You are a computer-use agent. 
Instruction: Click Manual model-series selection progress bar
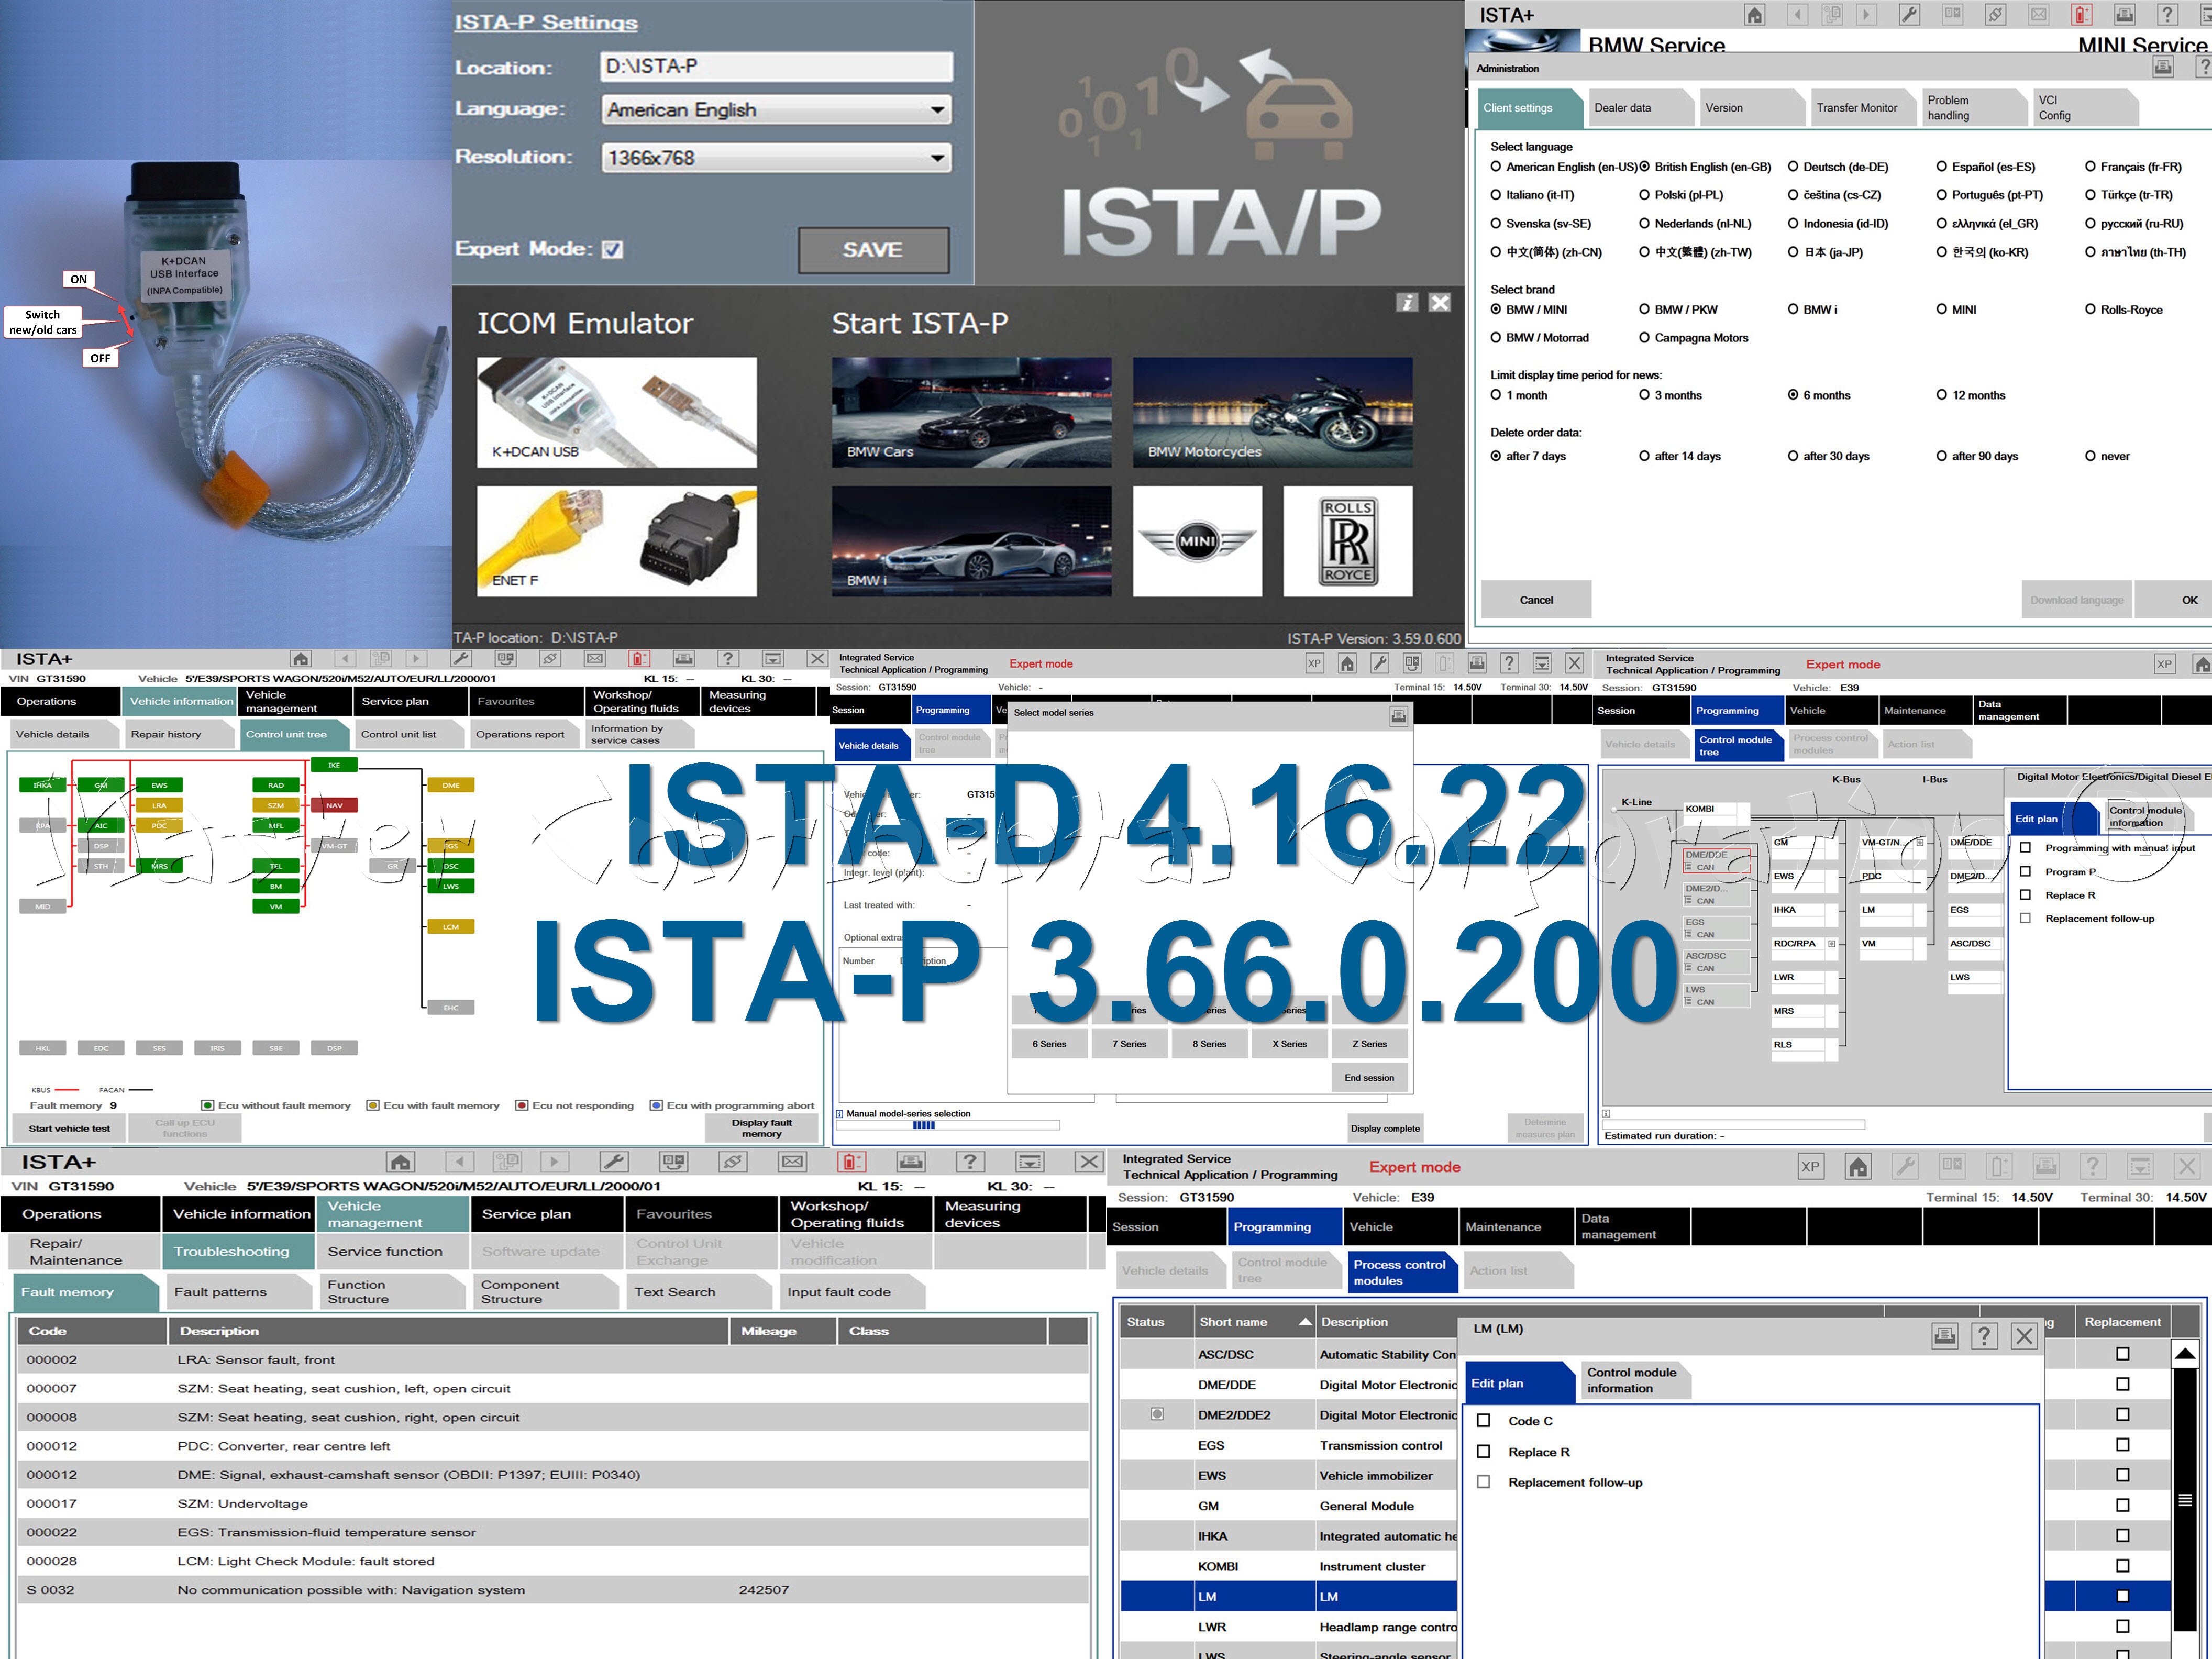tap(948, 1126)
